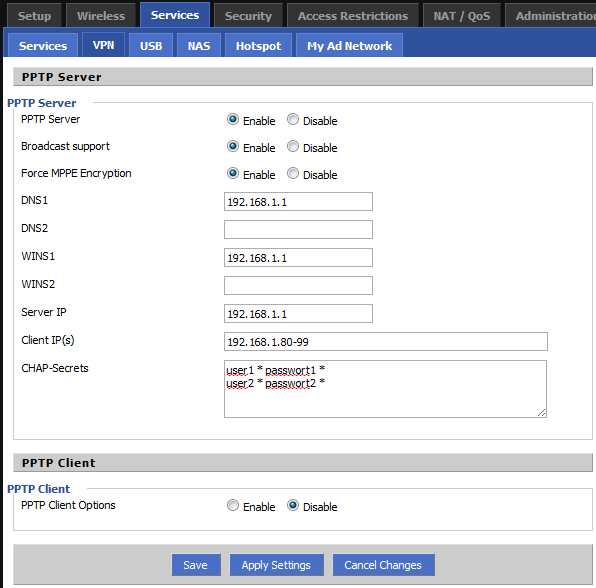This screenshot has height=588, width=596.
Task: Click the empty DNS2 input field
Action: (x=298, y=230)
